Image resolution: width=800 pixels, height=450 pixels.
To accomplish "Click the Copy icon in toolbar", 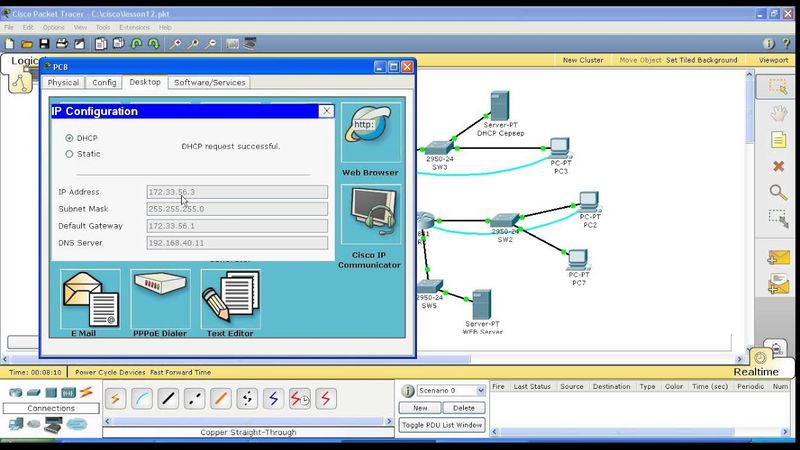I will tap(101, 44).
